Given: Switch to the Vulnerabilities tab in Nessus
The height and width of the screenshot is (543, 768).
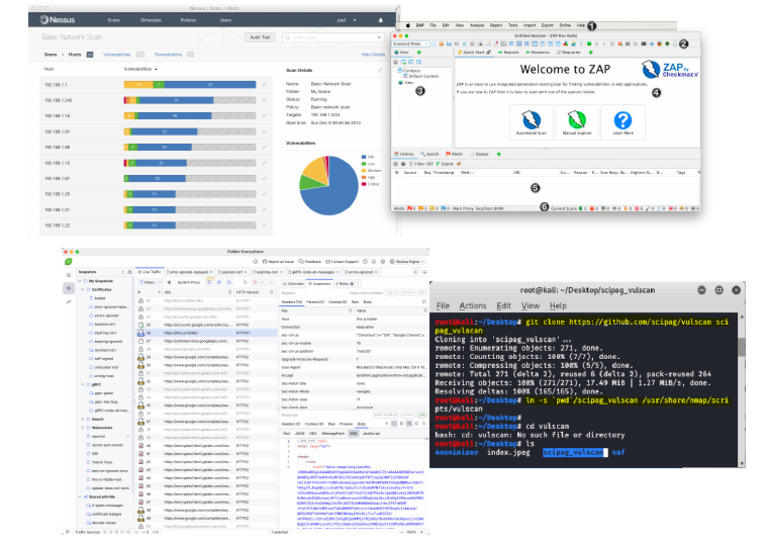Looking at the screenshot, I should tap(117, 54).
